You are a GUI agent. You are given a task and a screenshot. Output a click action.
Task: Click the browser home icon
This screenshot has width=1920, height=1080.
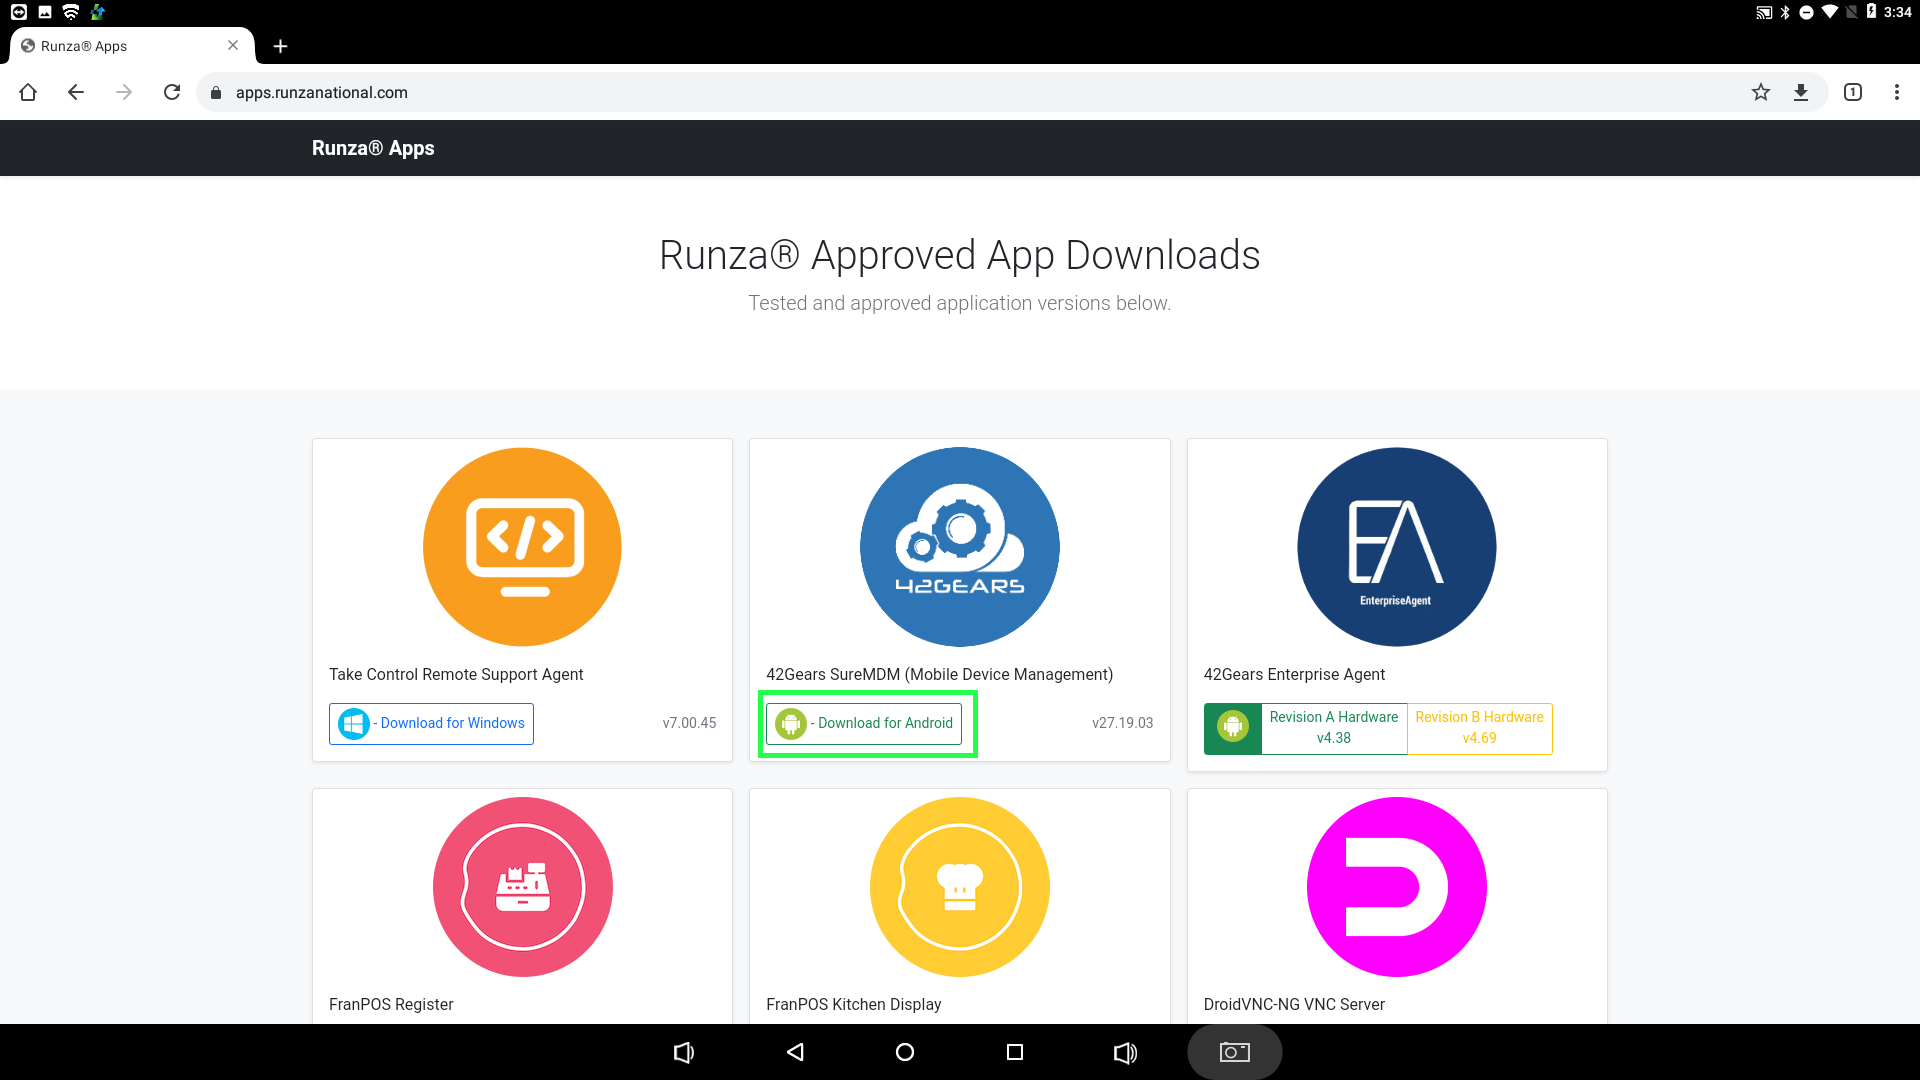pyautogui.click(x=28, y=92)
